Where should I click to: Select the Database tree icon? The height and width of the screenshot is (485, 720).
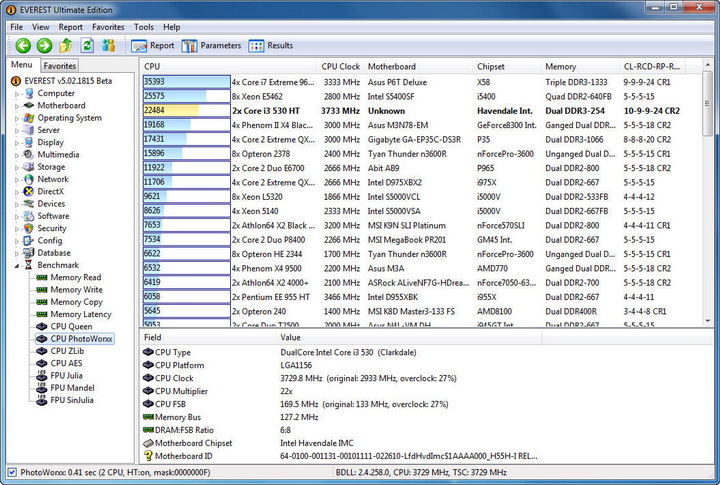coord(29,253)
